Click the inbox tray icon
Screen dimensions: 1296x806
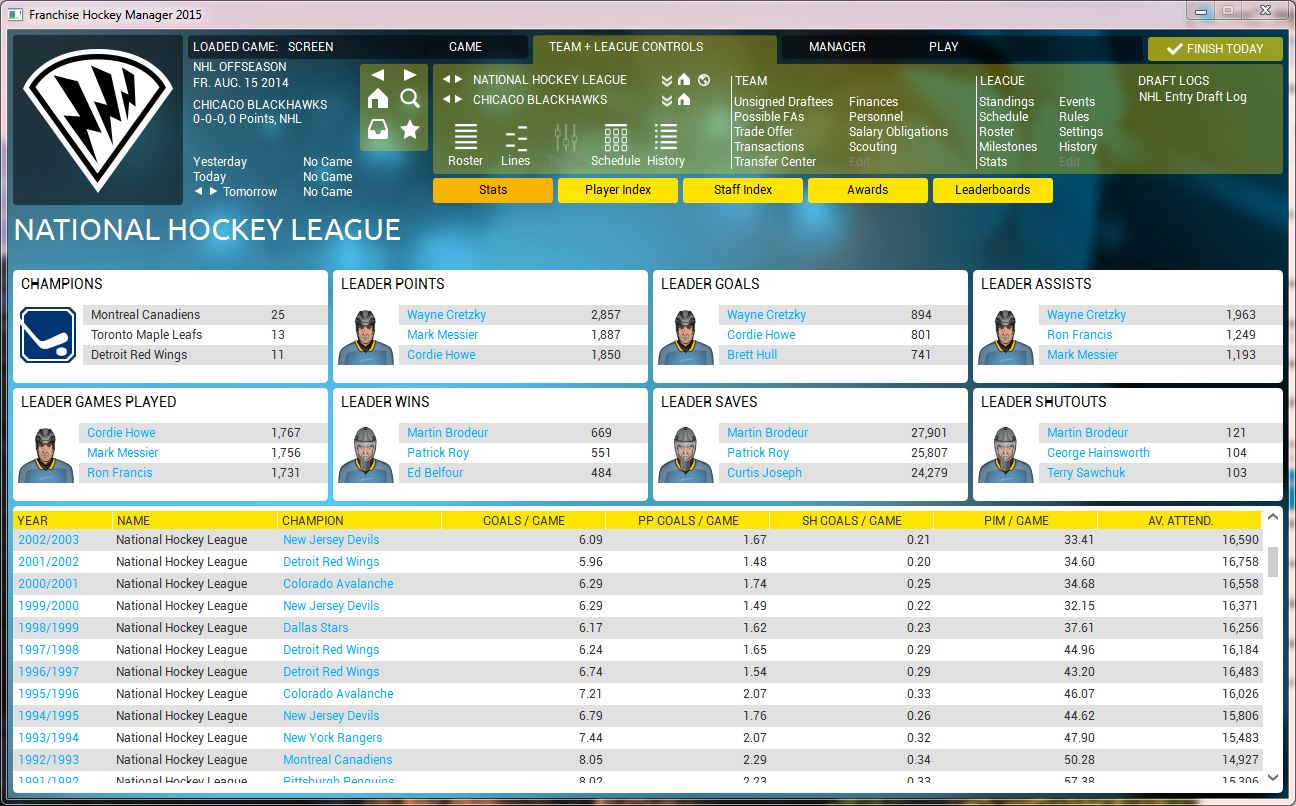click(x=378, y=129)
